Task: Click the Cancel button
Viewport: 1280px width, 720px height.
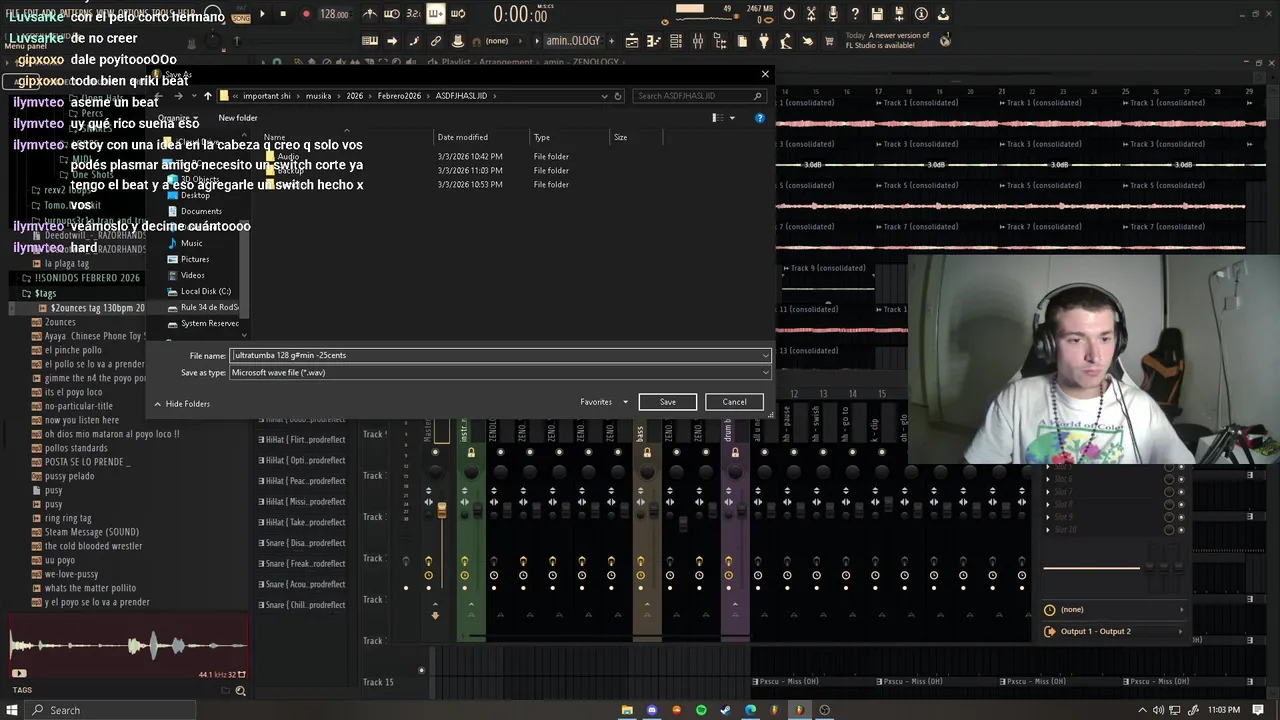Action: 734,402
